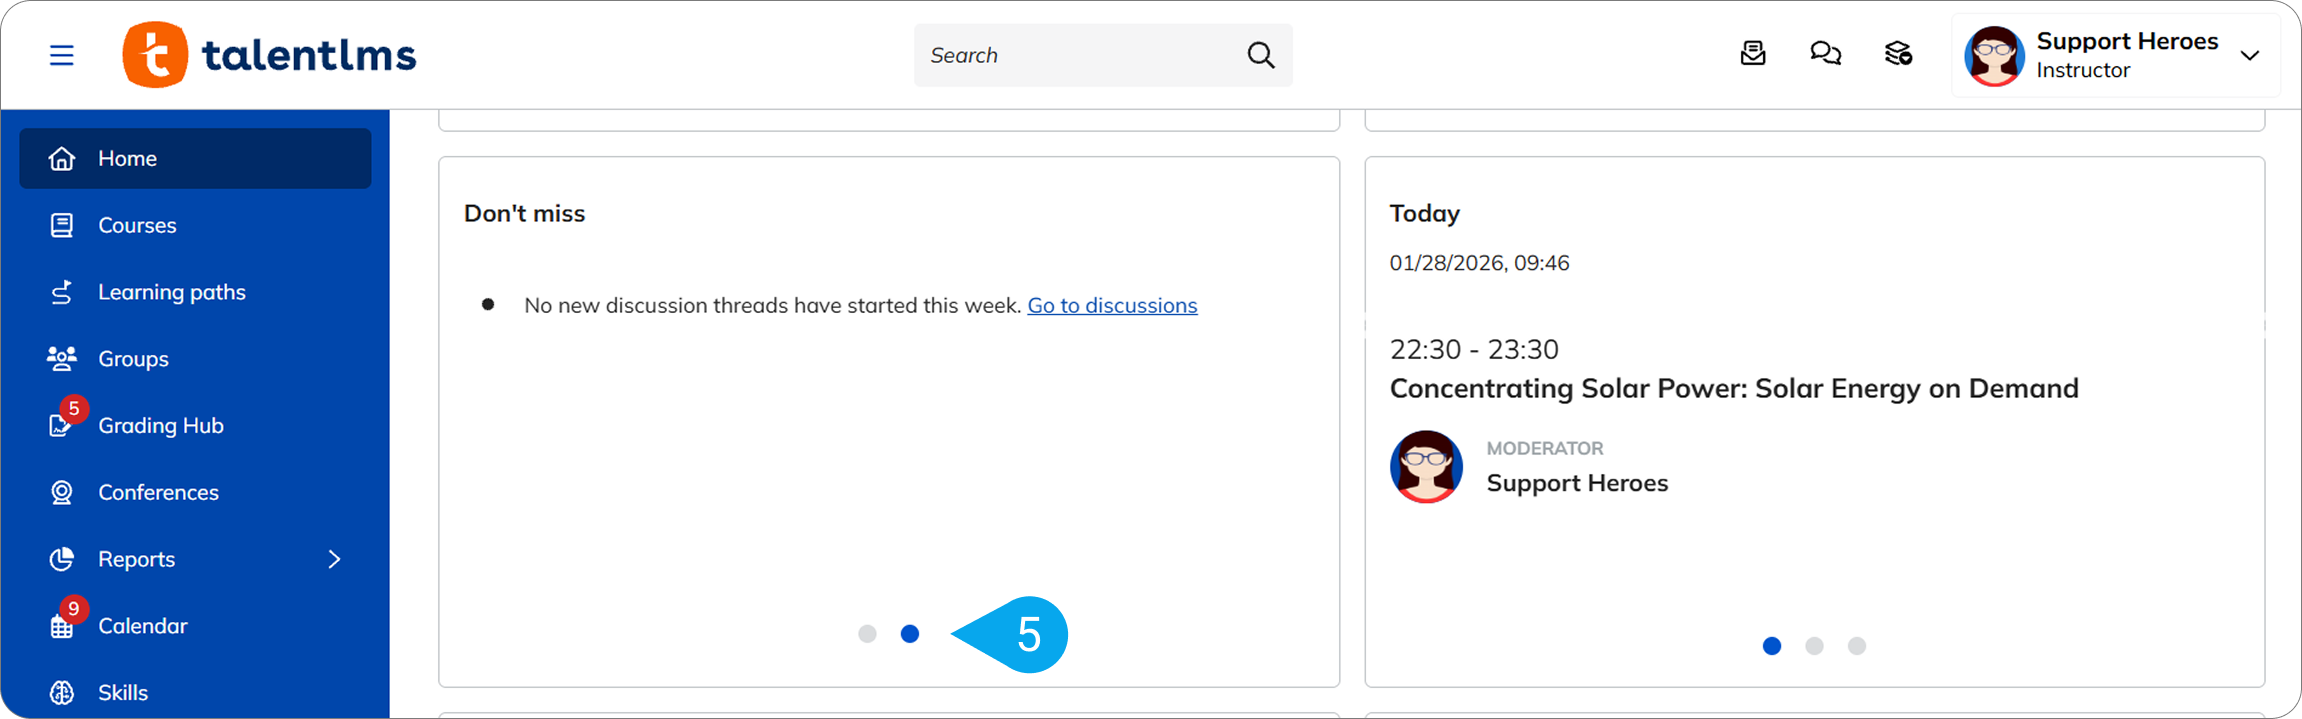This screenshot has width=2302, height=719.
Task: Follow the Go to discussions link
Action: point(1112,305)
